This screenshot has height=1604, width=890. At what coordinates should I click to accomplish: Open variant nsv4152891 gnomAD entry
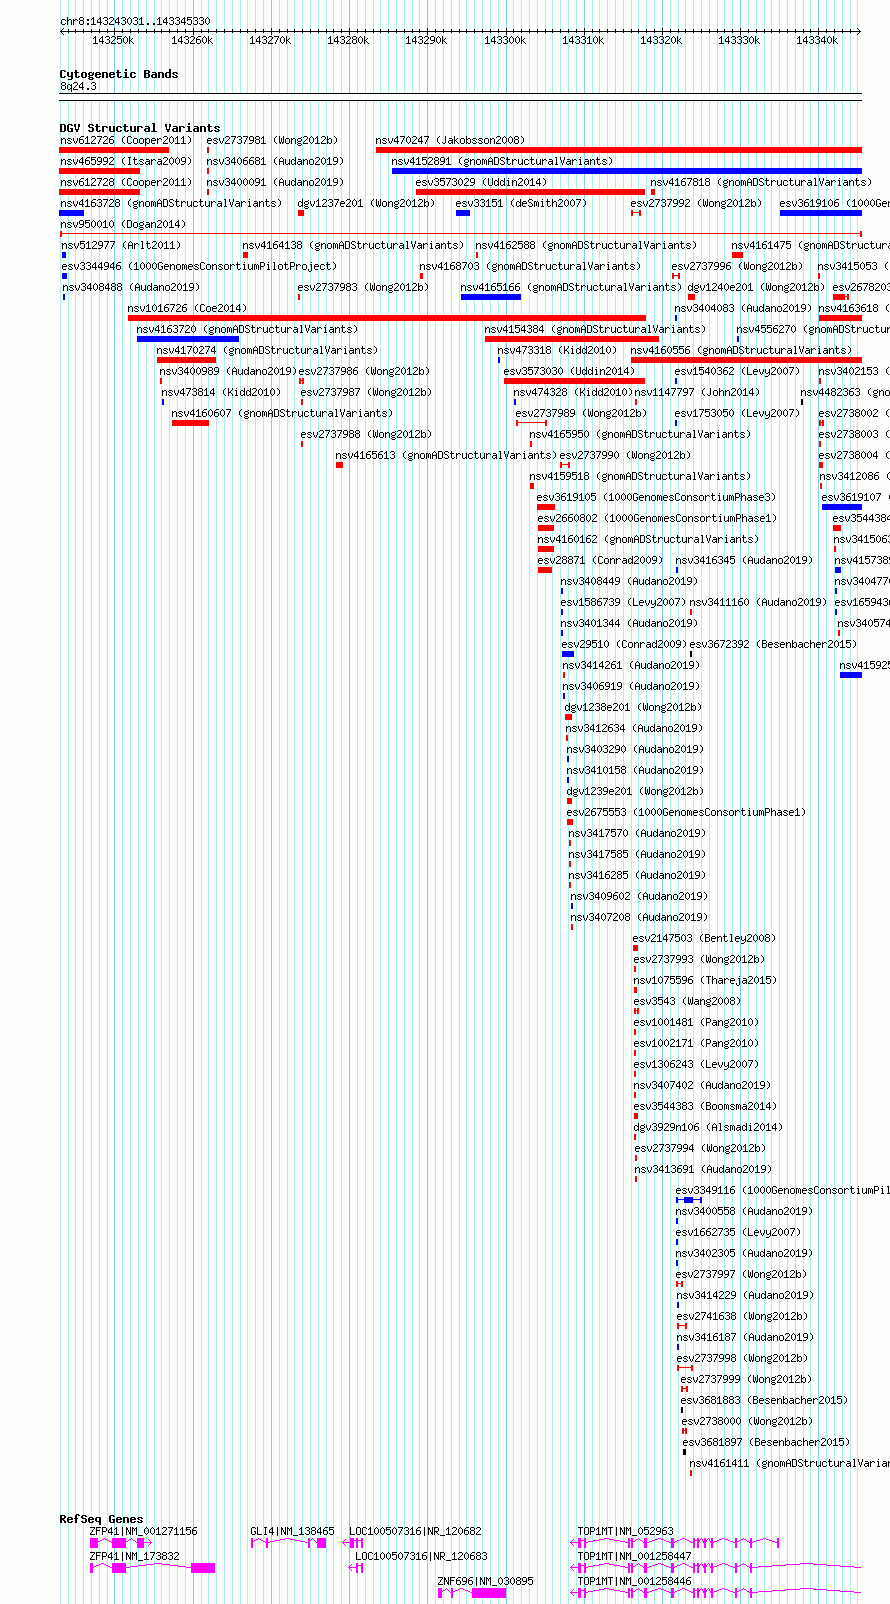[x=502, y=161]
